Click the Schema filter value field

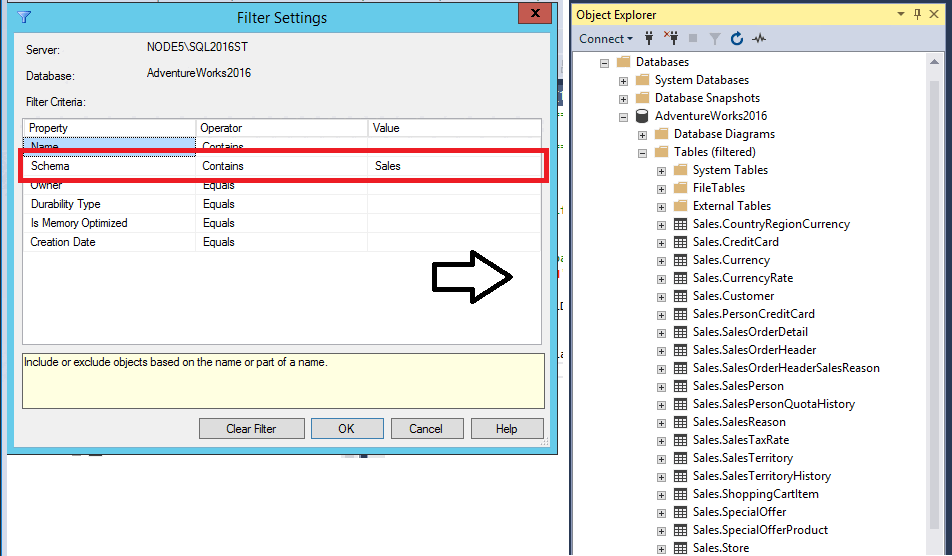click(x=454, y=166)
